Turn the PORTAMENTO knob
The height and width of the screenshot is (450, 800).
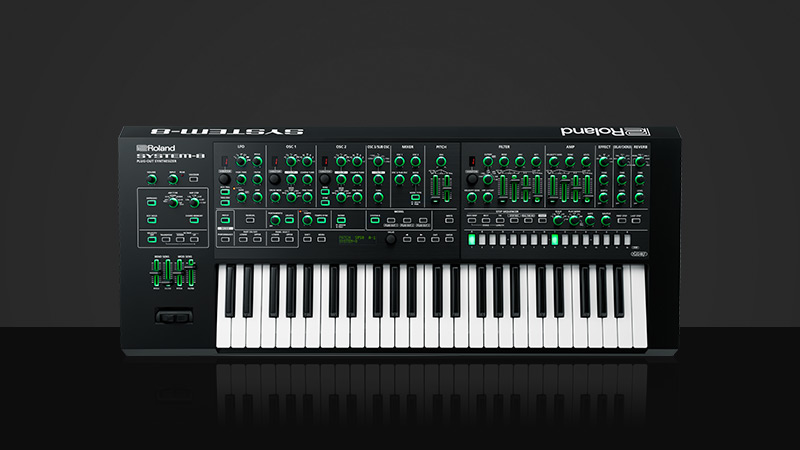pyautogui.click(x=275, y=220)
